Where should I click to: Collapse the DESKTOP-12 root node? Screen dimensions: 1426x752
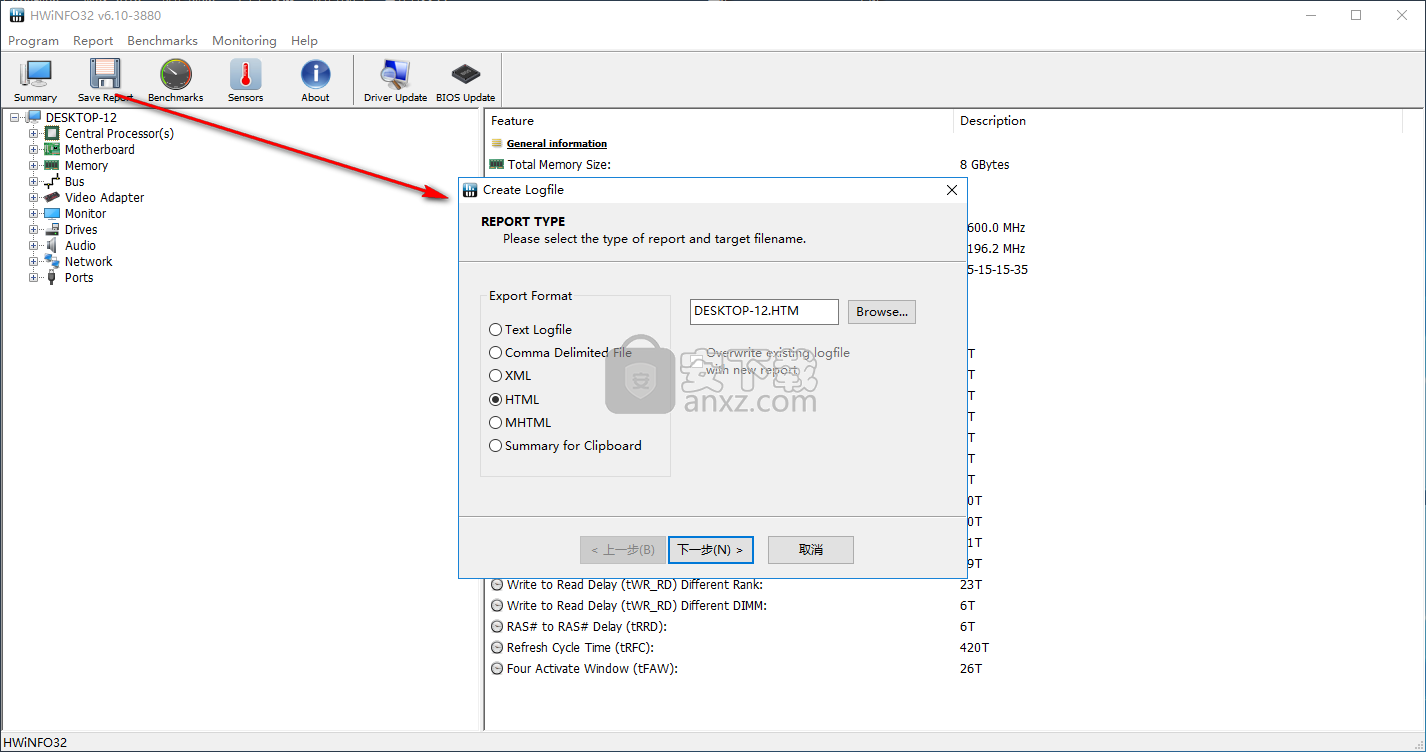pyautogui.click(x=15, y=117)
